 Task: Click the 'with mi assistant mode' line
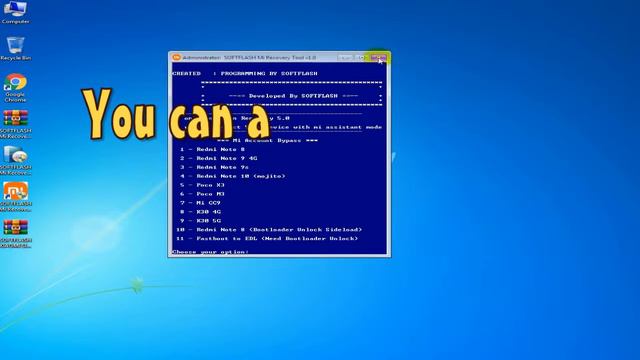click(337, 127)
